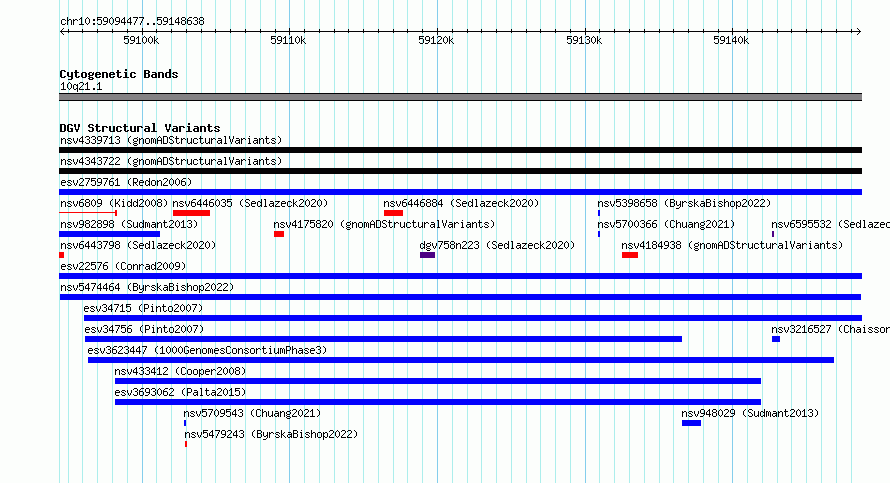Open the nsv433412 (Cooper2008) label
Viewport: 890px width, 483px height.
coord(180,371)
